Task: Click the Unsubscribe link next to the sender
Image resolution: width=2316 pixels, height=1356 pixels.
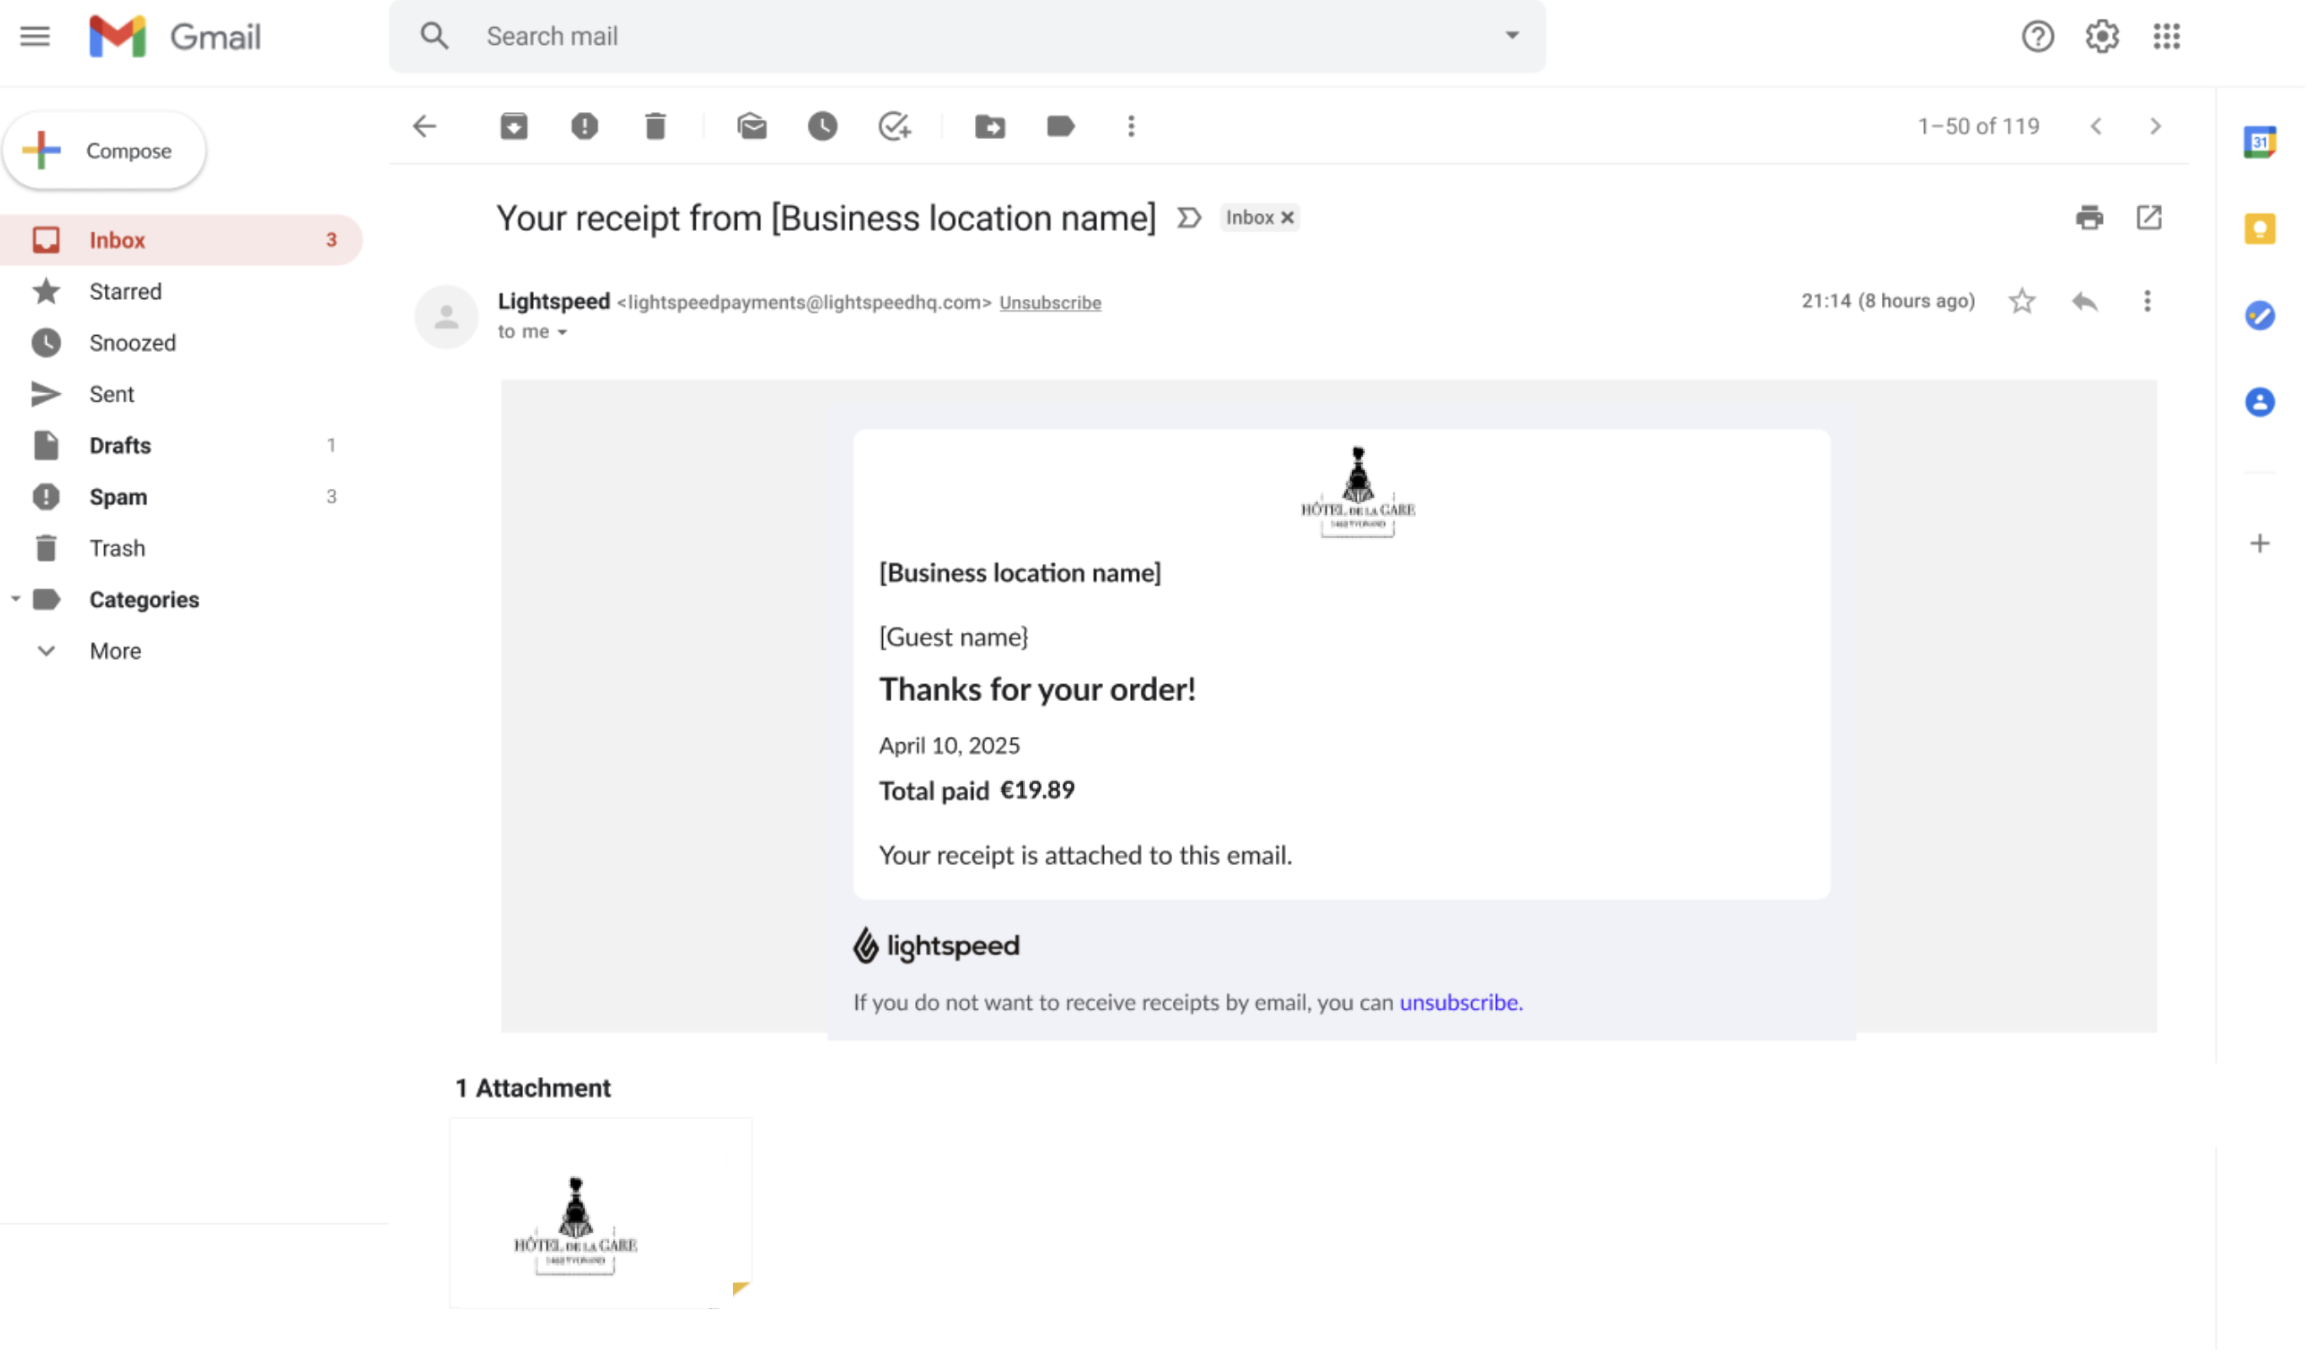Action: (x=1050, y=302)
